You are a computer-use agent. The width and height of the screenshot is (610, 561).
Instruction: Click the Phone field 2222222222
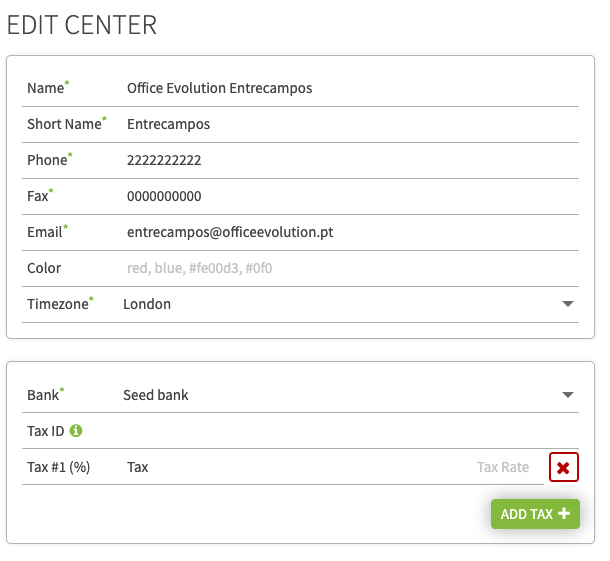352,160
